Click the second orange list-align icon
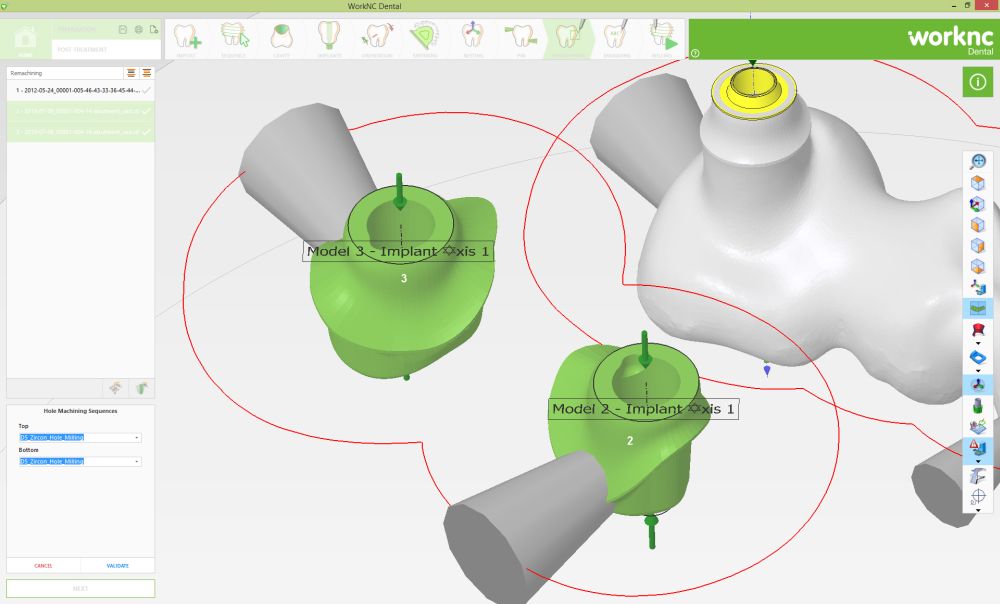Screen dimensions: 1000x604 [147, 73]
